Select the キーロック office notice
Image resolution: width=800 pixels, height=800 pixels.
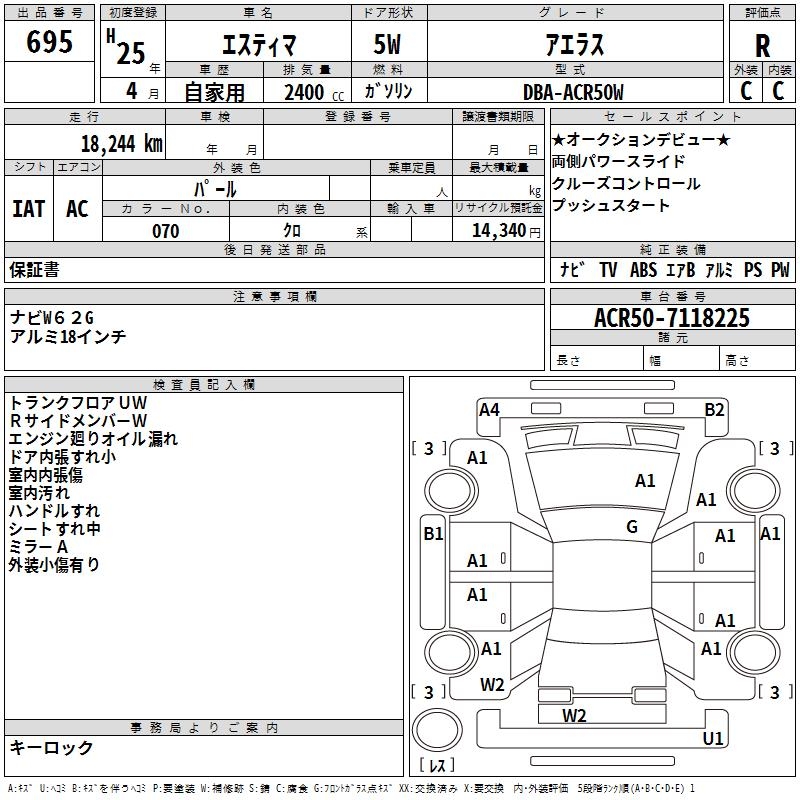point(51,747)
